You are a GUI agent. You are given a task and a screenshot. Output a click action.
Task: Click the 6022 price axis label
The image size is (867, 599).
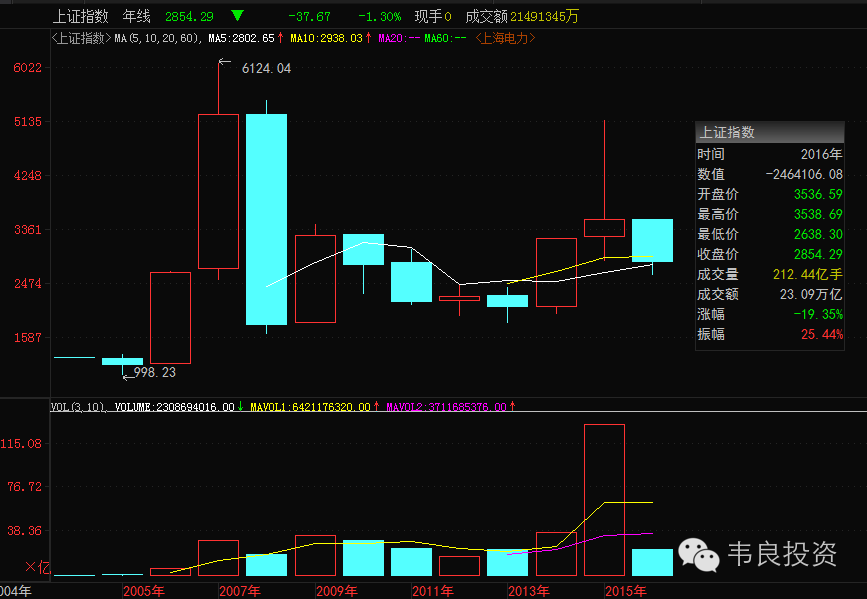pyautogui.click(x=28, y=67)
